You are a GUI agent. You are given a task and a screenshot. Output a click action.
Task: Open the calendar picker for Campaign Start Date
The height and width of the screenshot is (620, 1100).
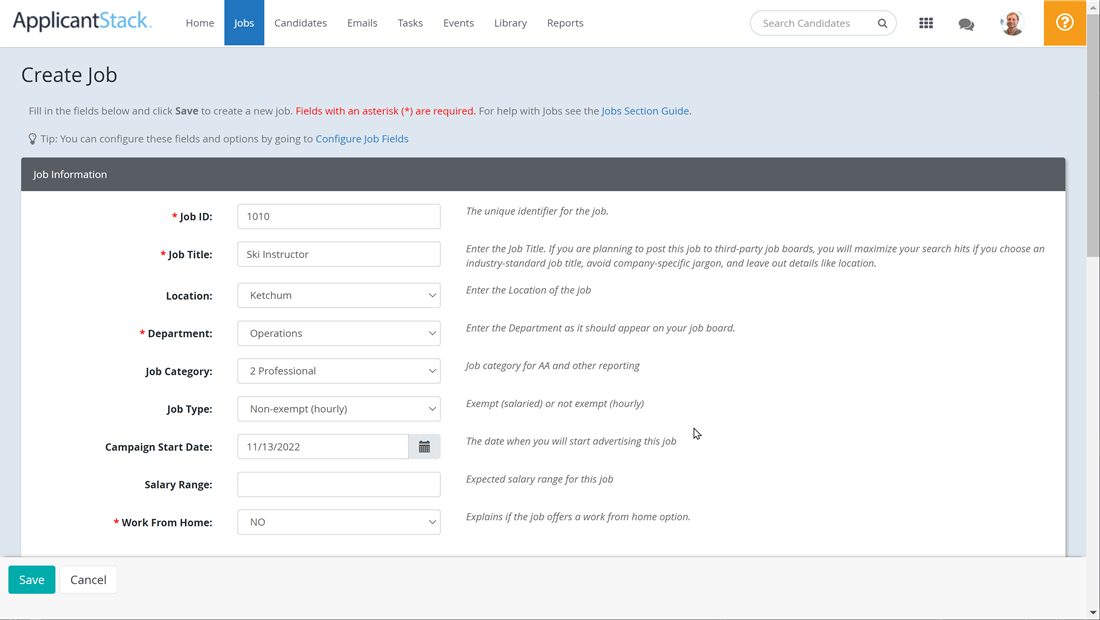(423, 446)
